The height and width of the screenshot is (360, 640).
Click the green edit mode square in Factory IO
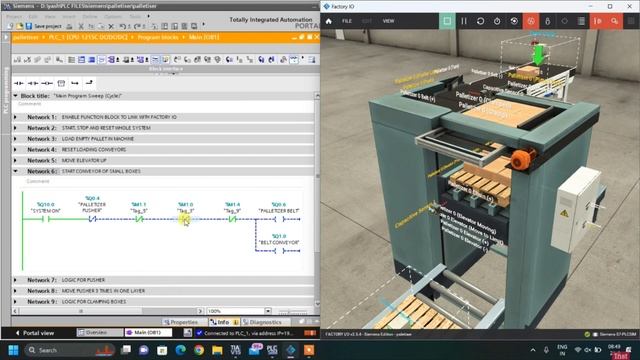(447, 21)
